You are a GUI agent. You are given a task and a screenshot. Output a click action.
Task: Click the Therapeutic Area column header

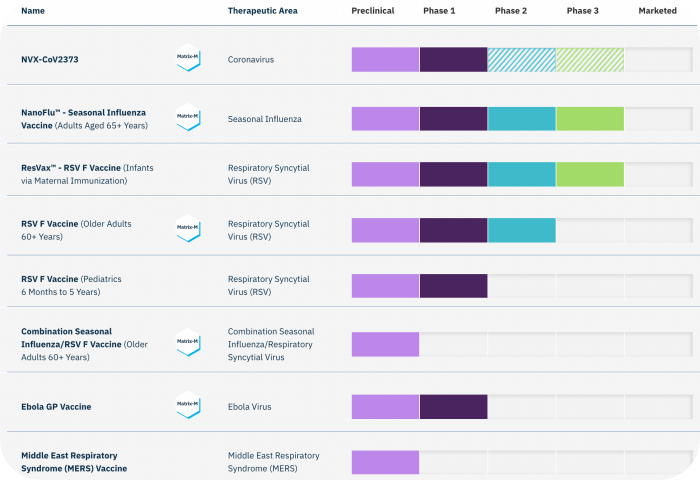coord(262,11)
